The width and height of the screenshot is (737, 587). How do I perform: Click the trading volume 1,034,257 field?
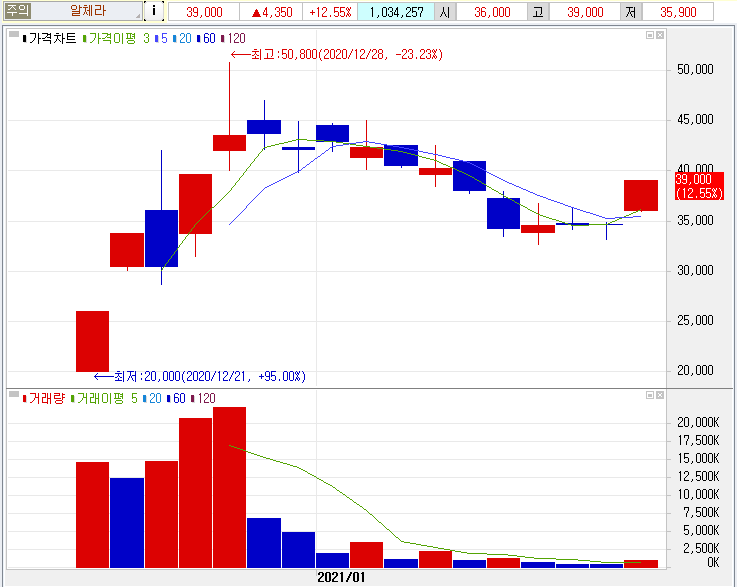click(x=396, y=12)
